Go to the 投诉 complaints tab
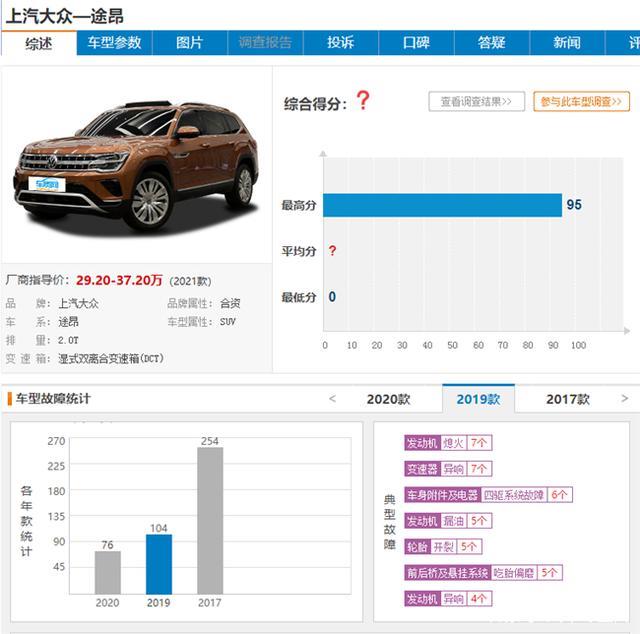 [340, 42]
